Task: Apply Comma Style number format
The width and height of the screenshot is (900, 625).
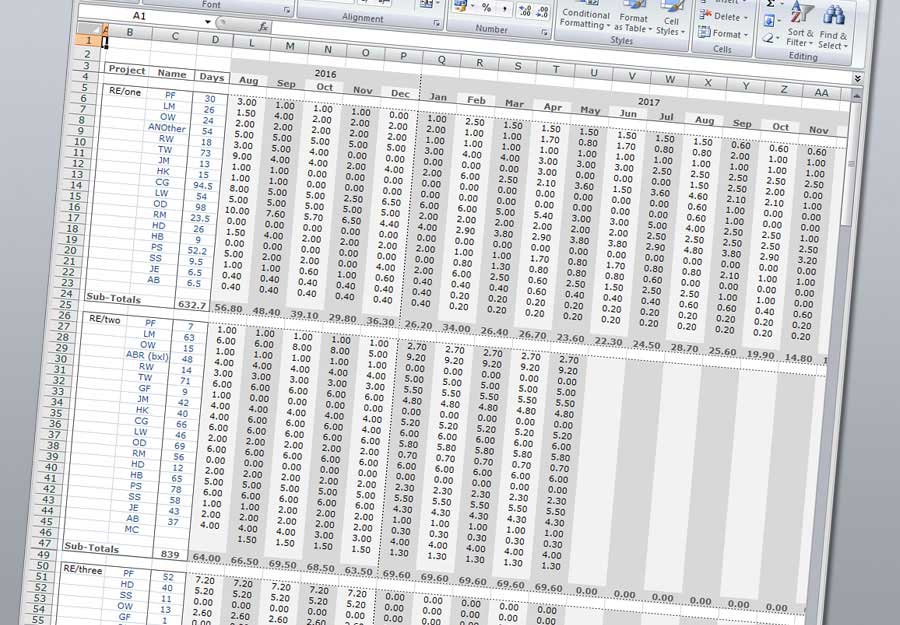Action: 505,9
